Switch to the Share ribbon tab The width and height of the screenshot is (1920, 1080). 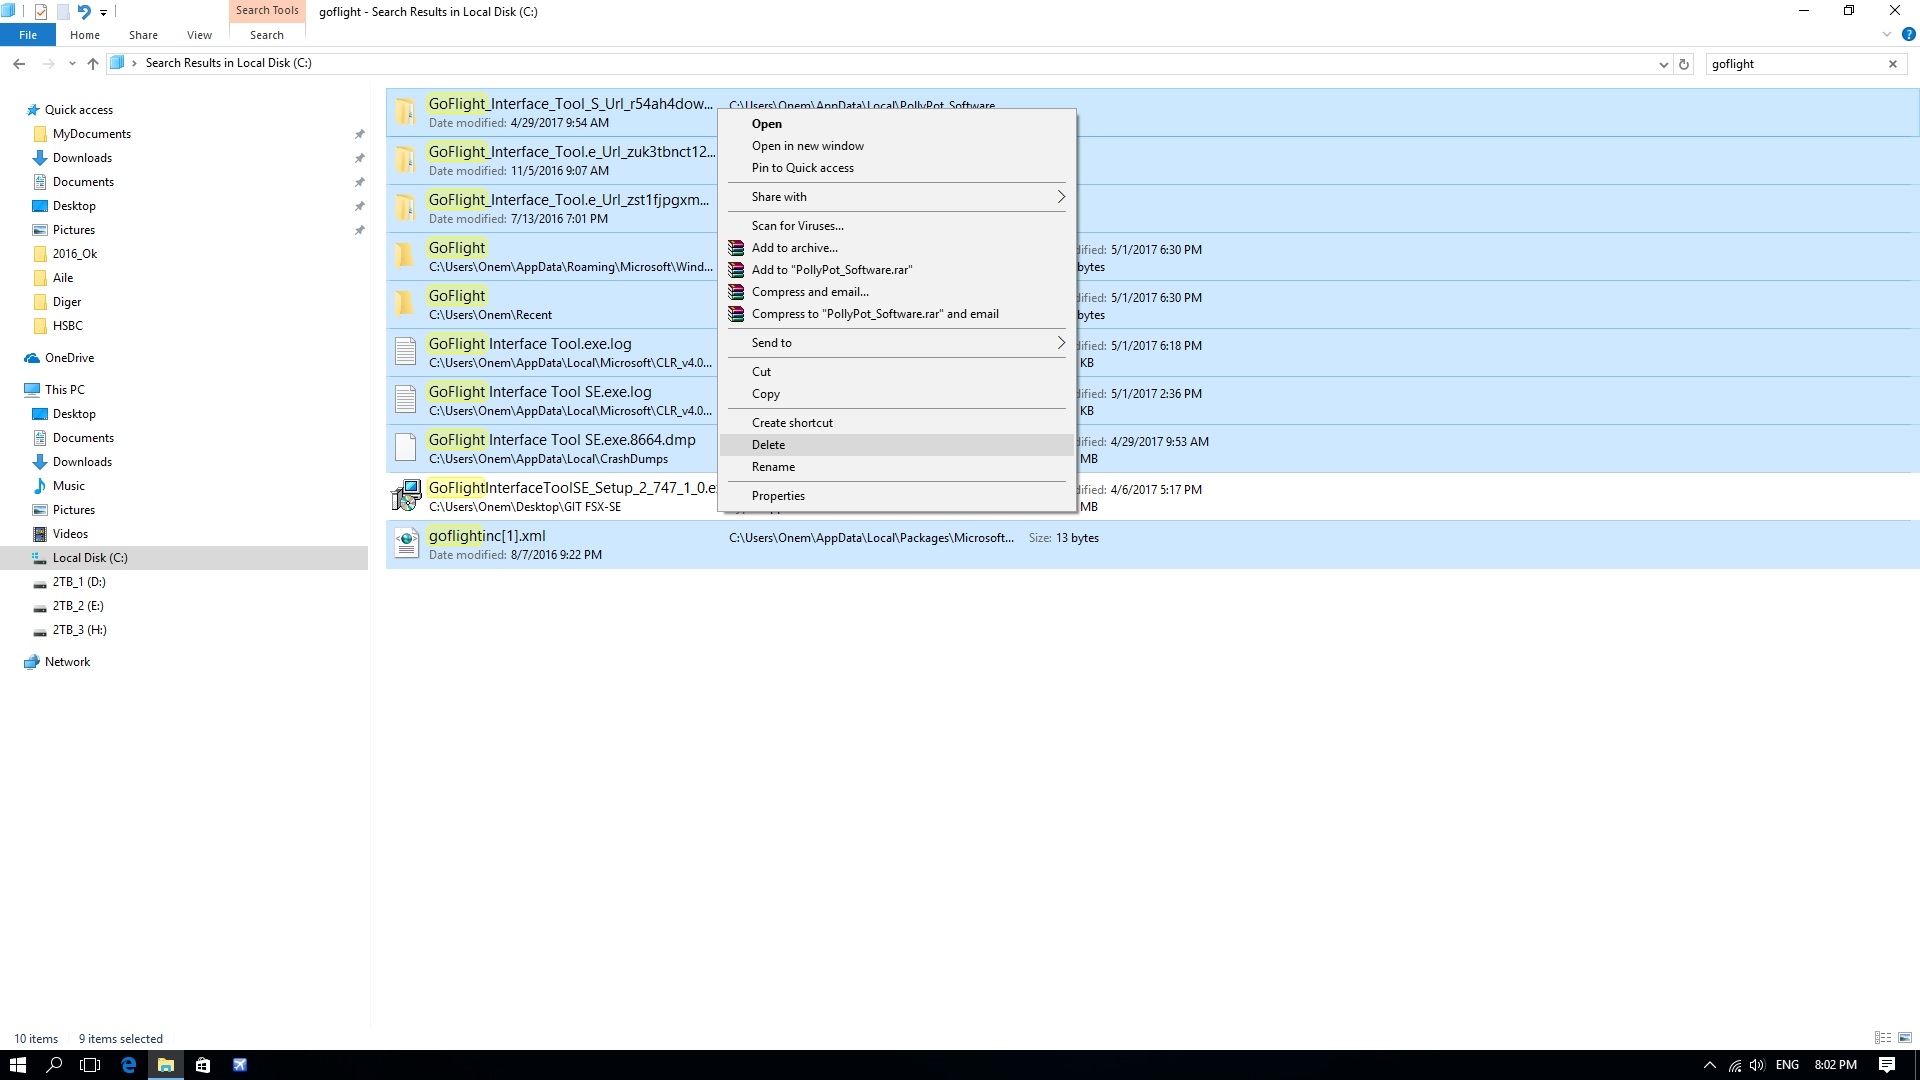143,35
